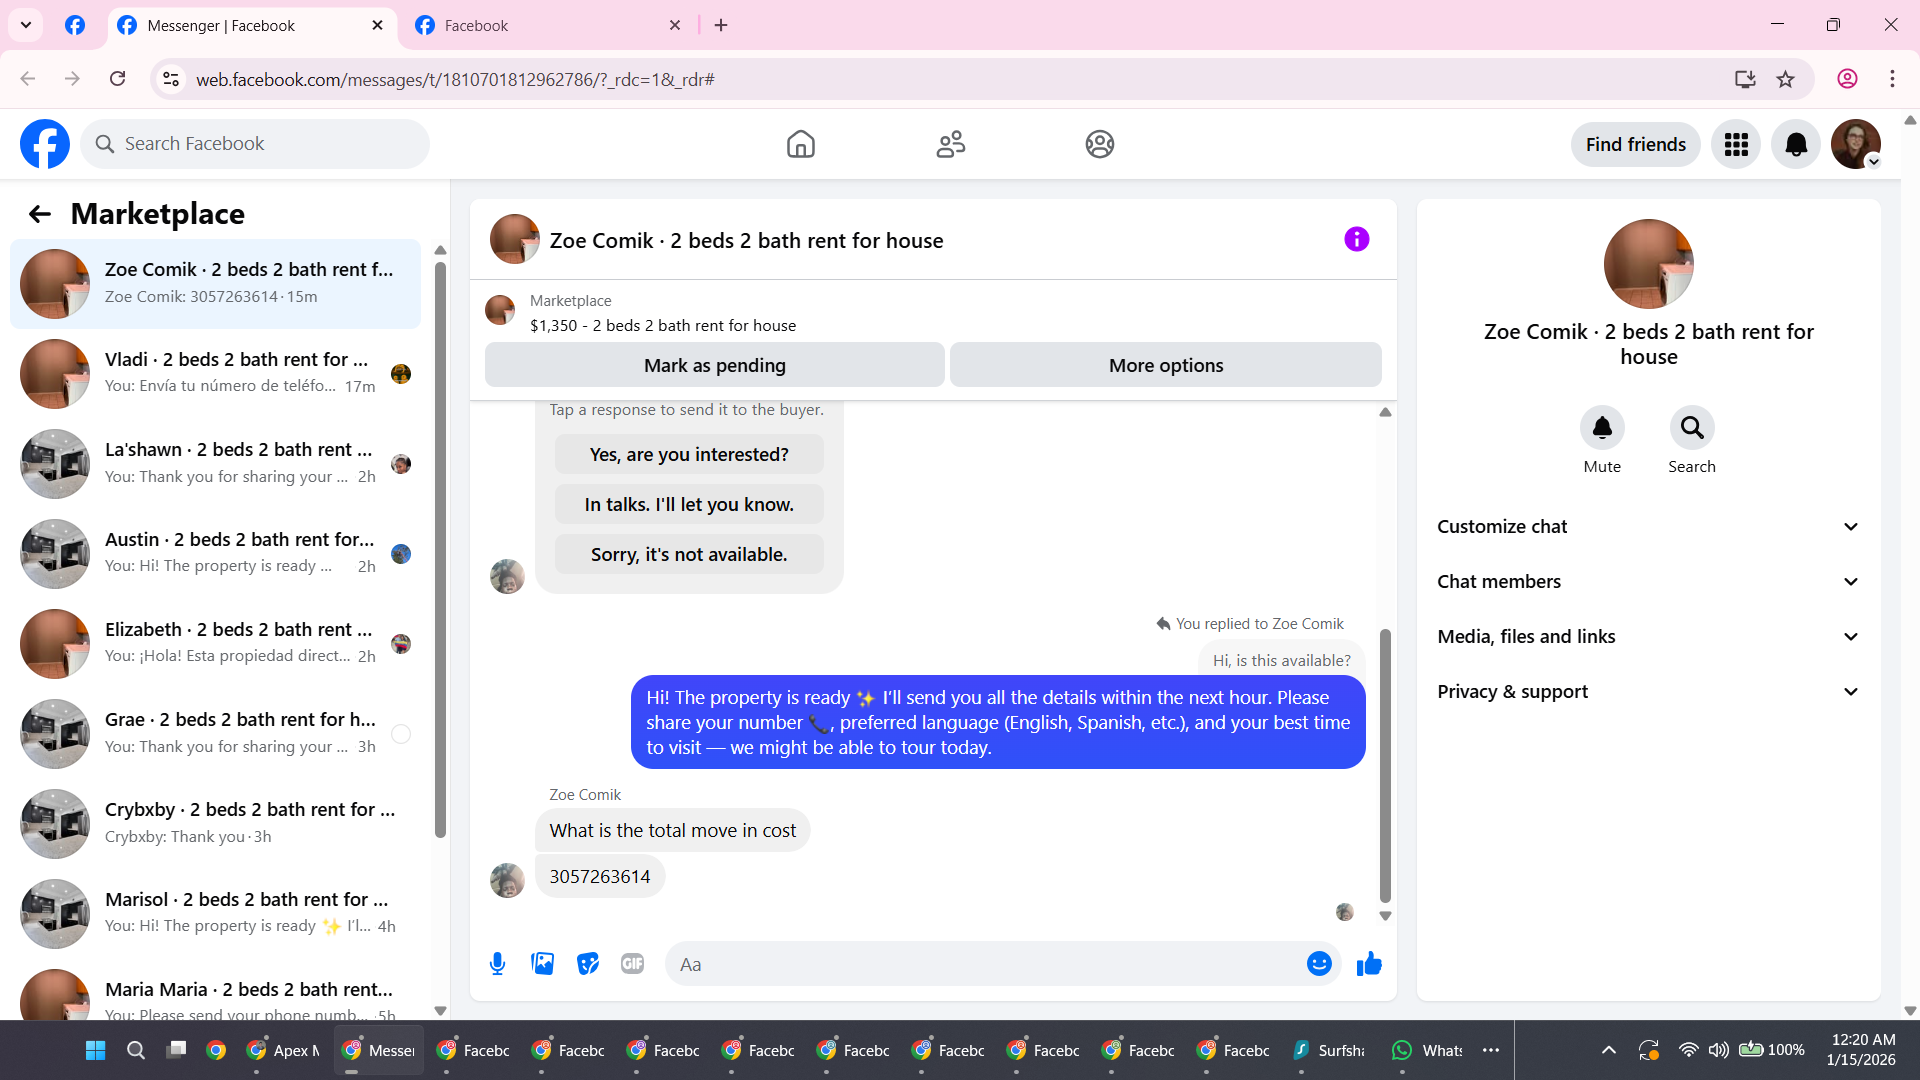The height and width of the screenshot is (1080, 1920).
Task: Click the Find friends button
Action: (1635, 145)
